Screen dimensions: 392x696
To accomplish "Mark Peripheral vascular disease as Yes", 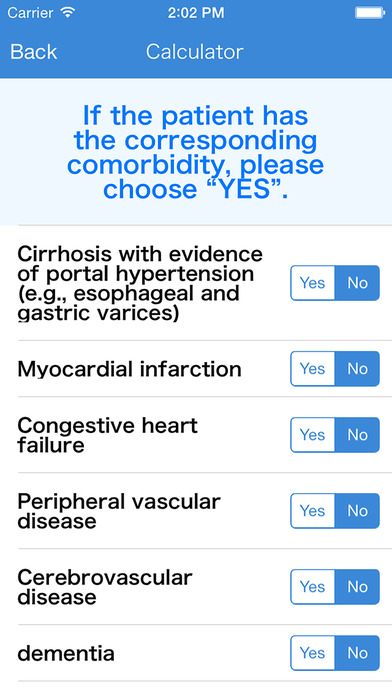I will click(313, 511).
